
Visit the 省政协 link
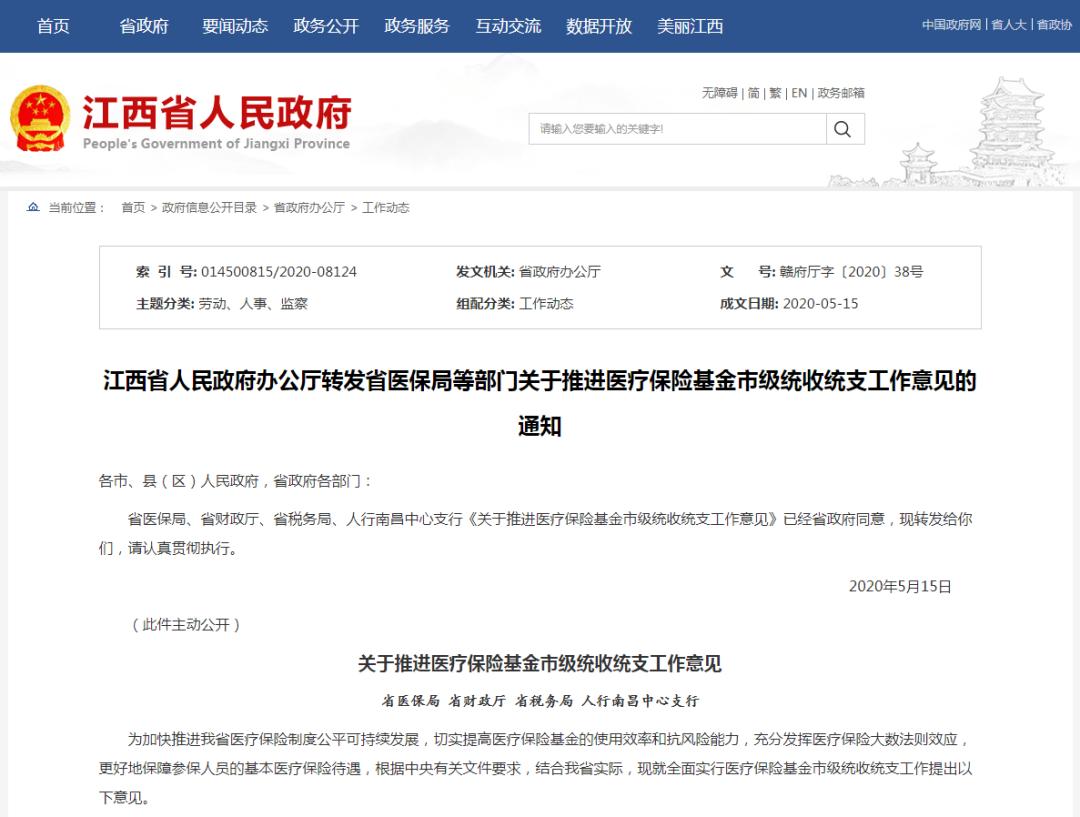pos(1054,25)
